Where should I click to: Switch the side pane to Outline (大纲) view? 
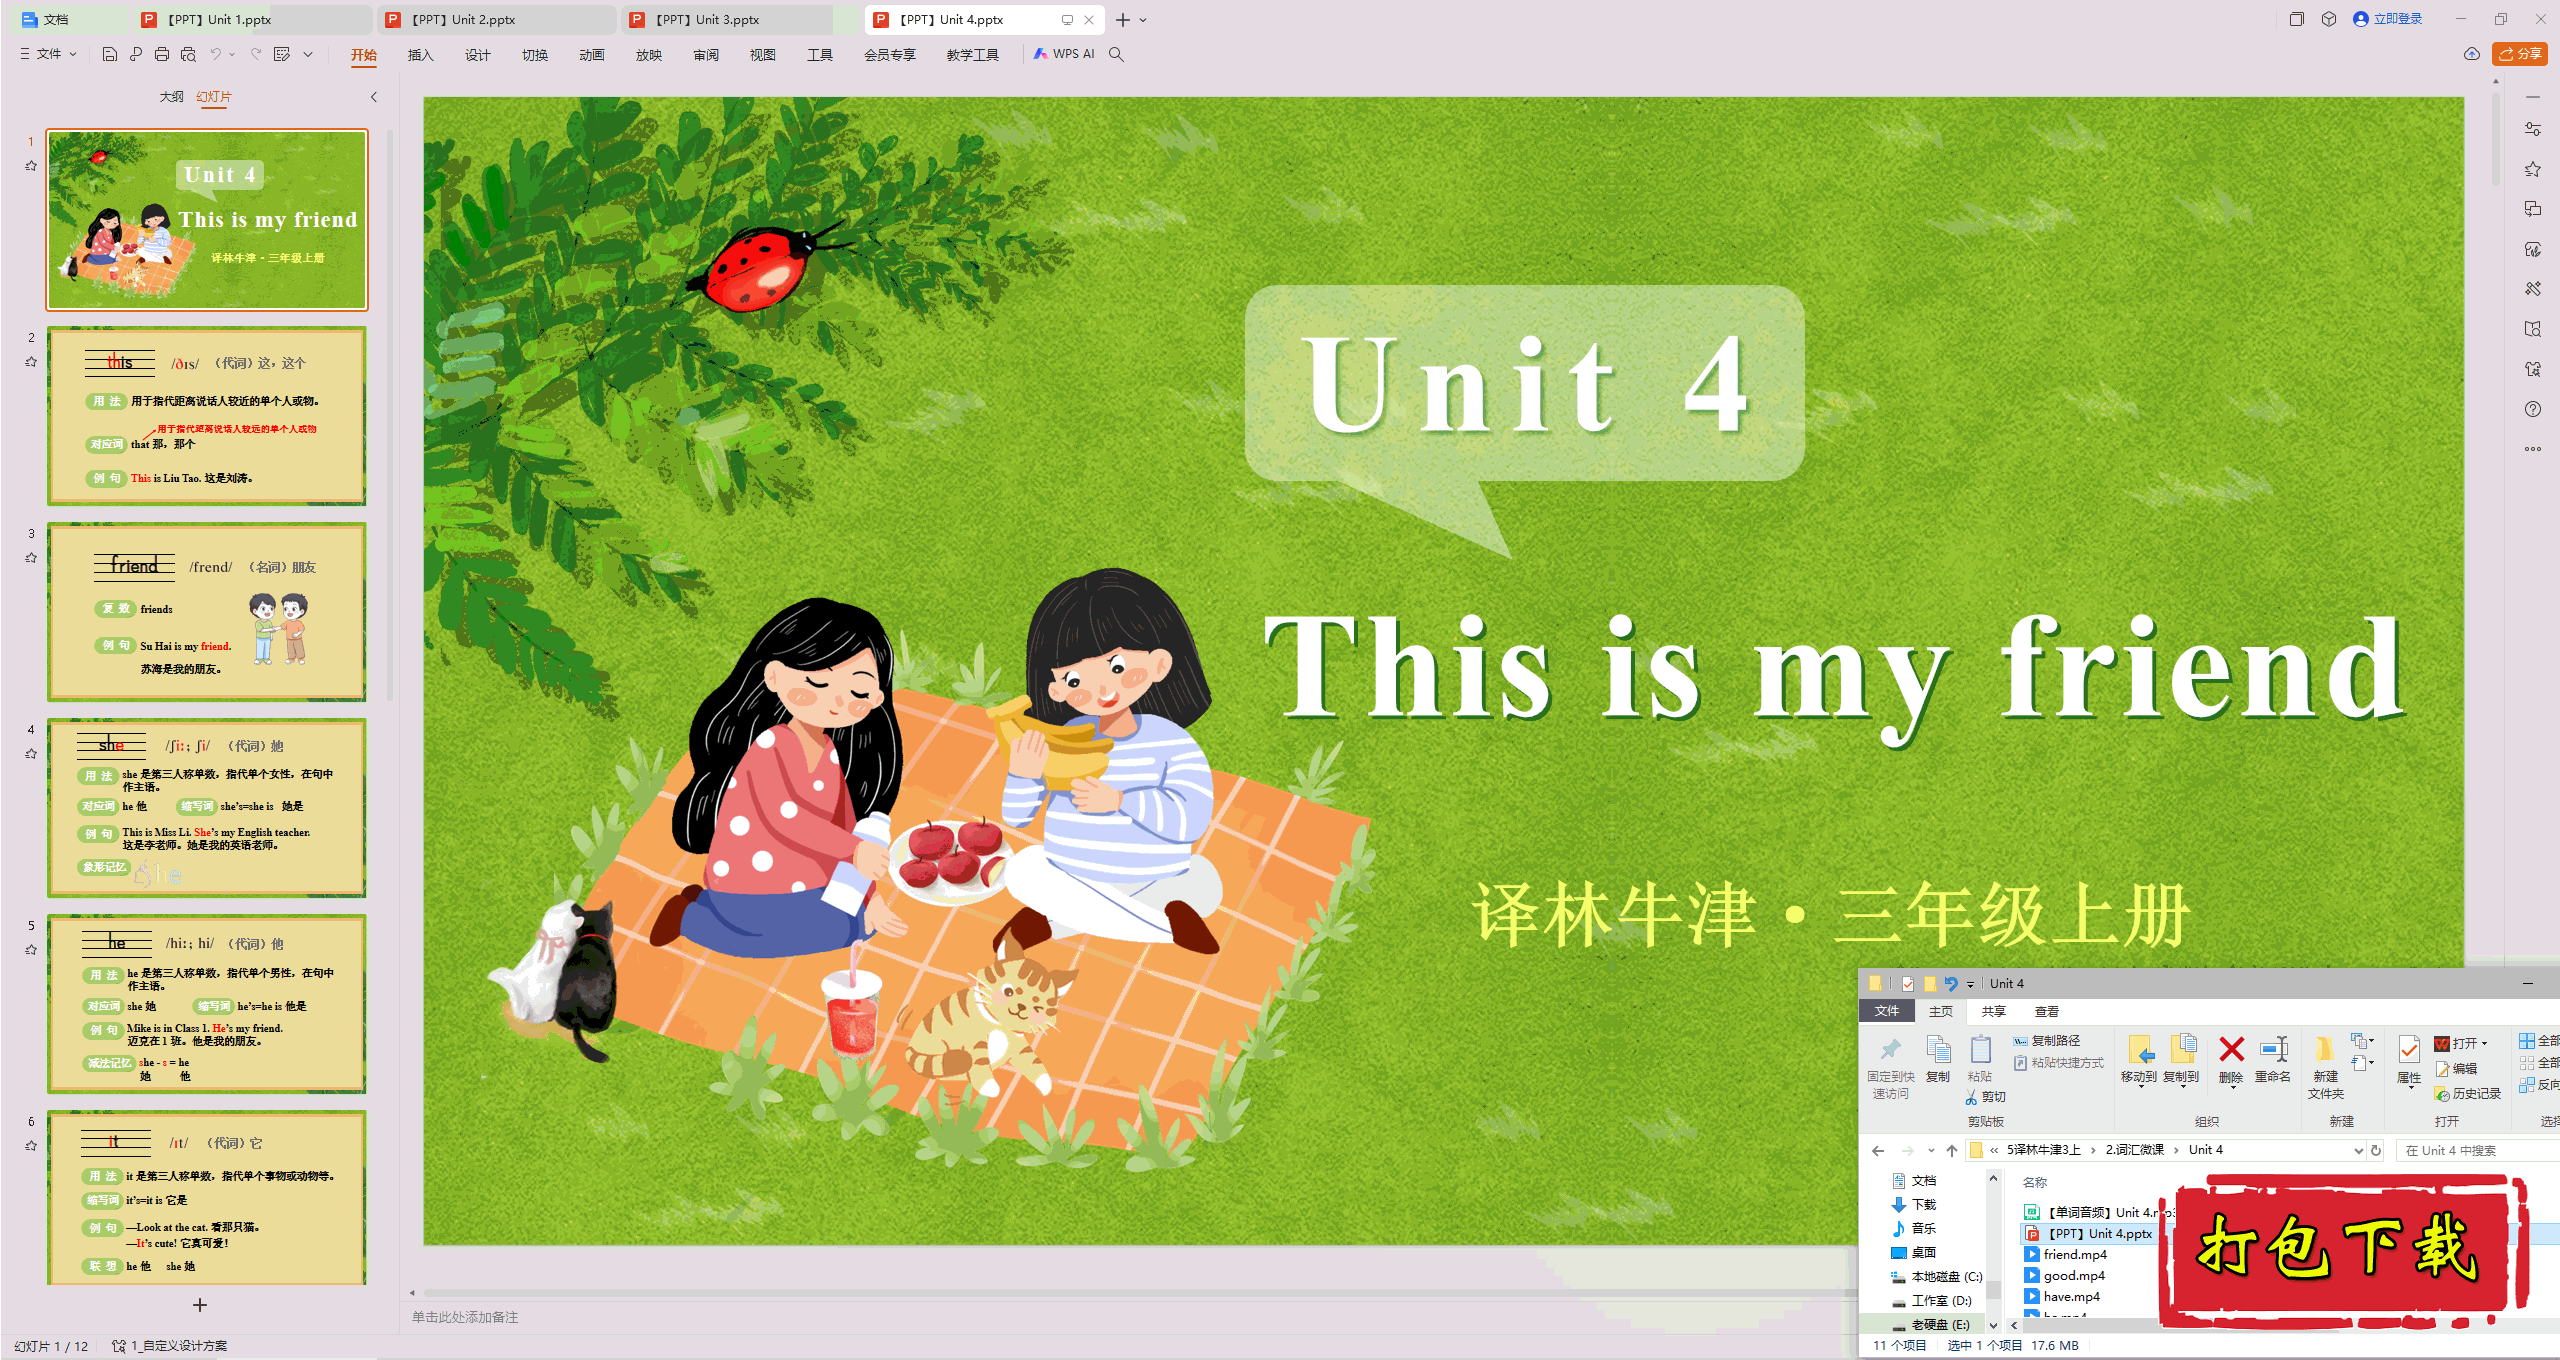(x=172, y=97)
